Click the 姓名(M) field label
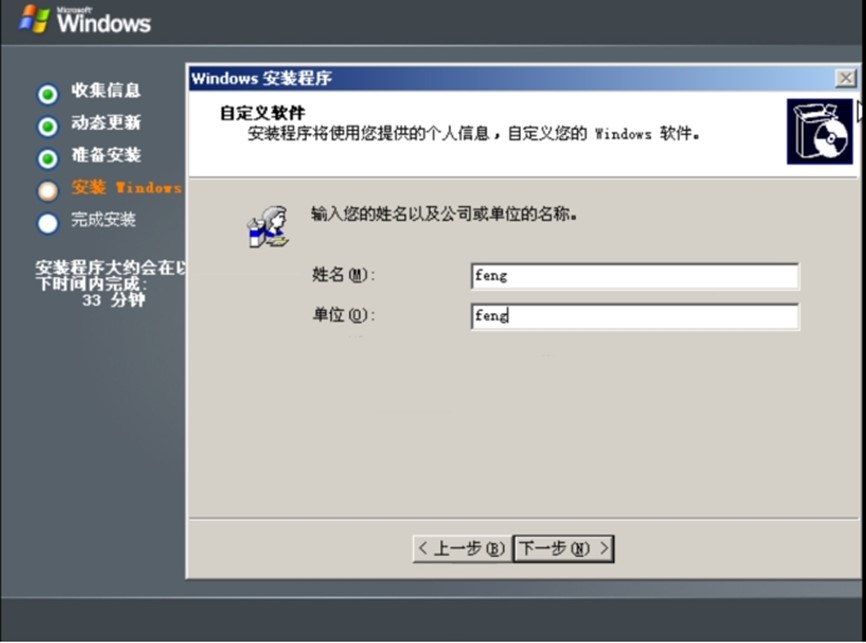 click(x=344, y=275)
